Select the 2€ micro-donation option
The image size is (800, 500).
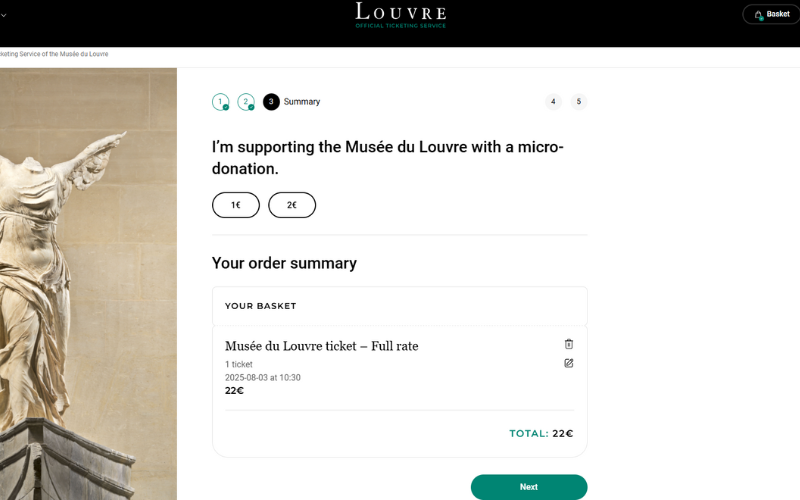click(x=292, y=205)
